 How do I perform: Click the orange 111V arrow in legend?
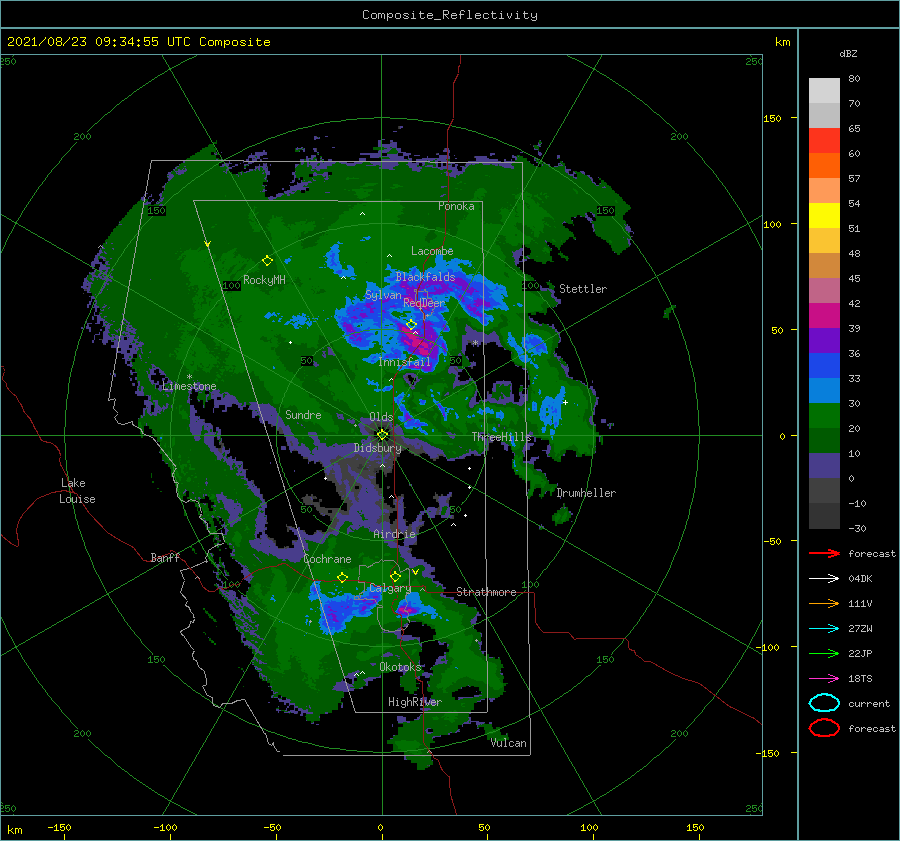click(x=824, y=603)
